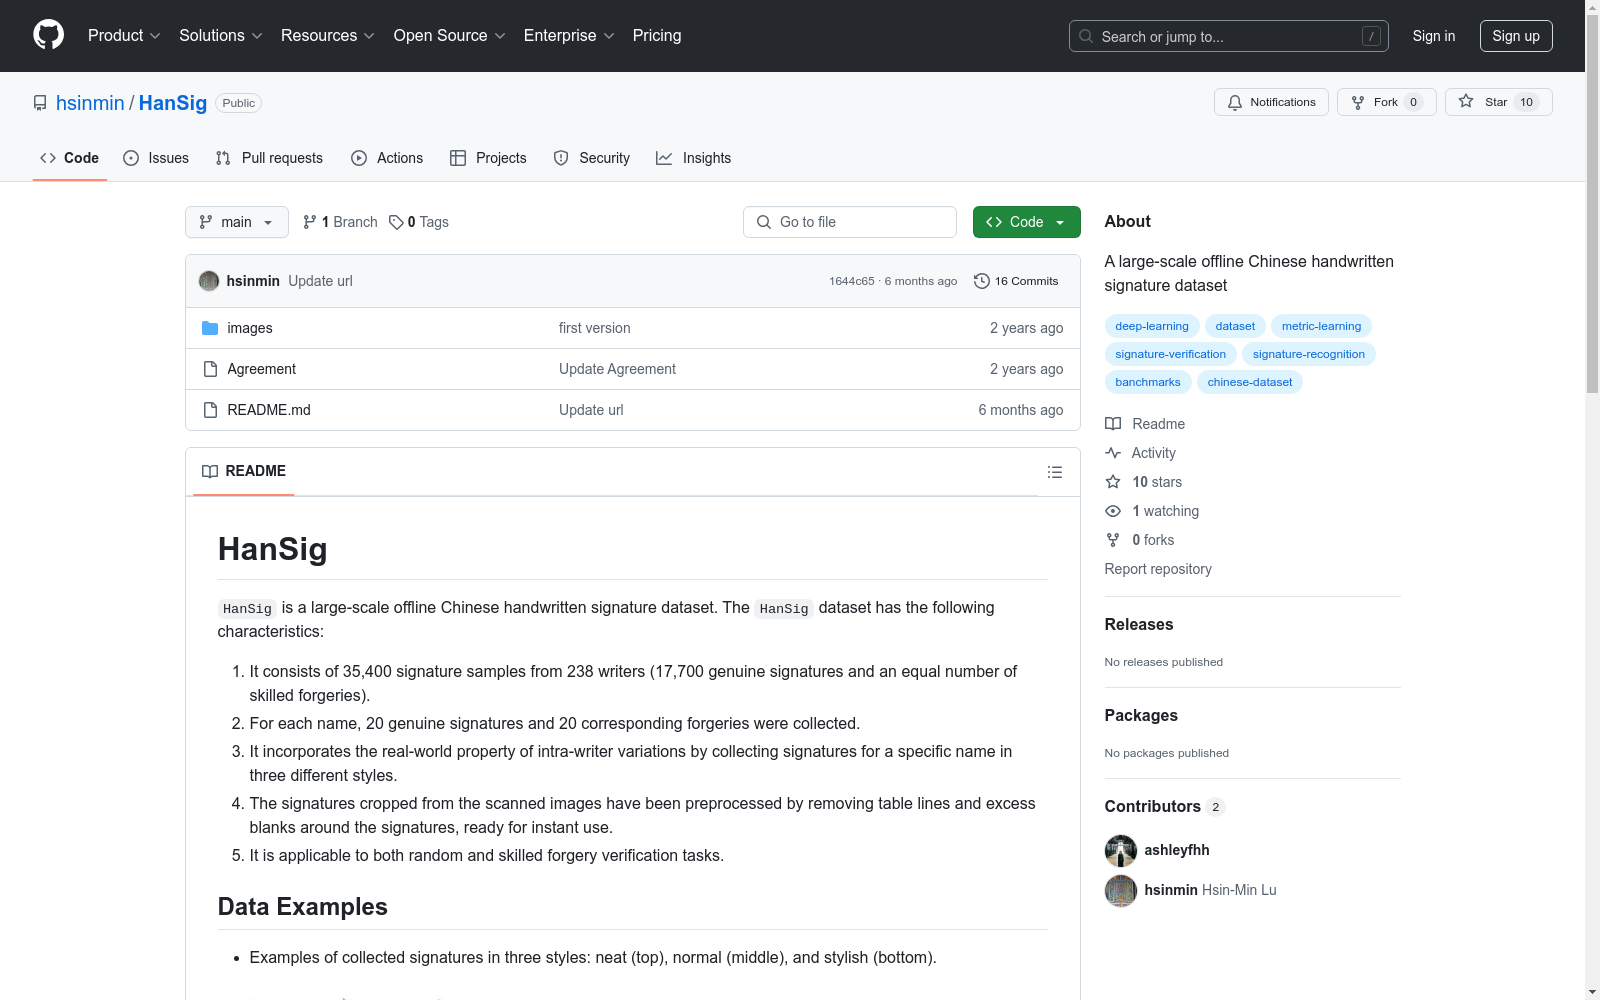
Task: Open the main branch dropdown
Action: coord(236,222)
